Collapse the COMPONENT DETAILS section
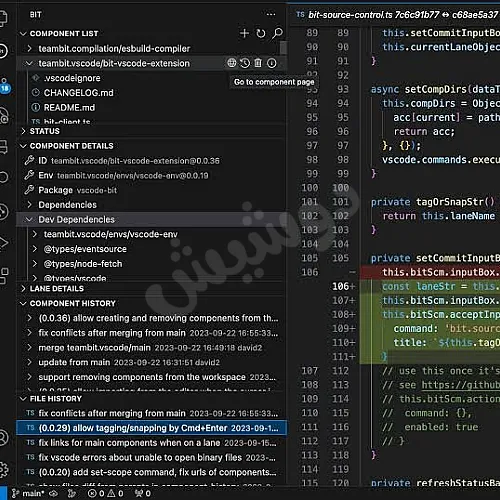 coord(23,146)
